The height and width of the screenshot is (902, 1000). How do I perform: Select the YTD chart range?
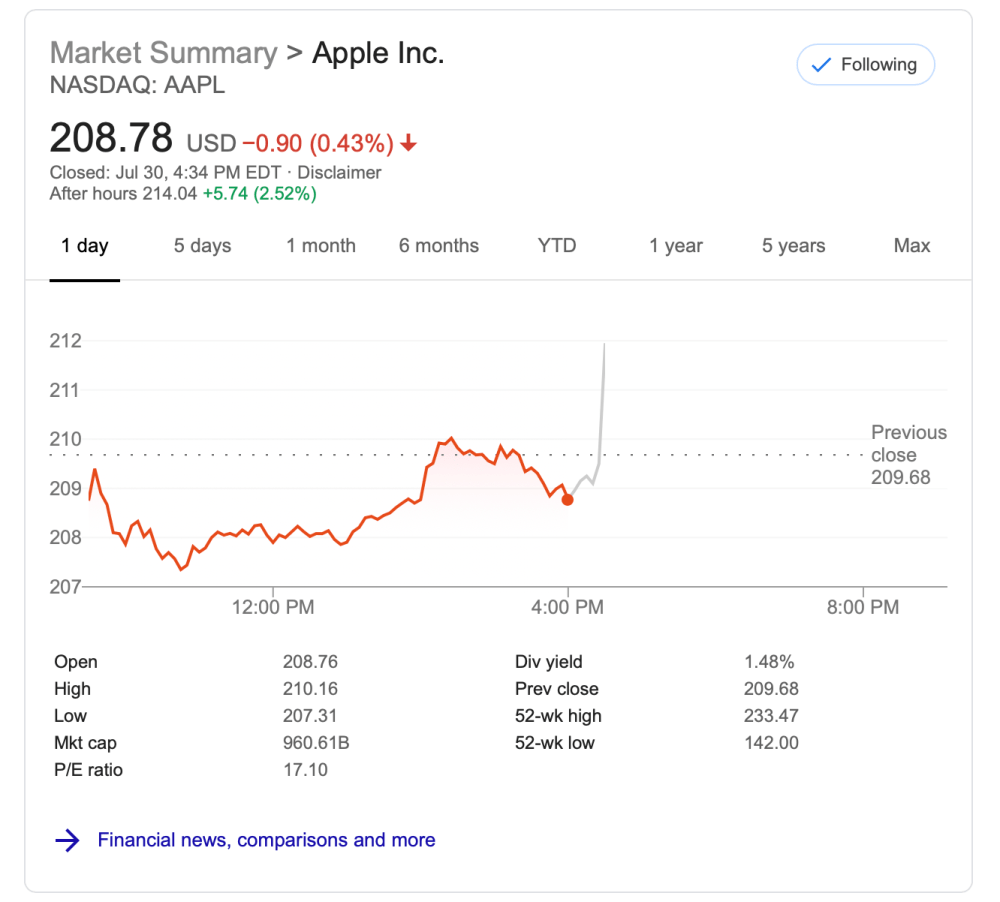[x=557, y=246]
